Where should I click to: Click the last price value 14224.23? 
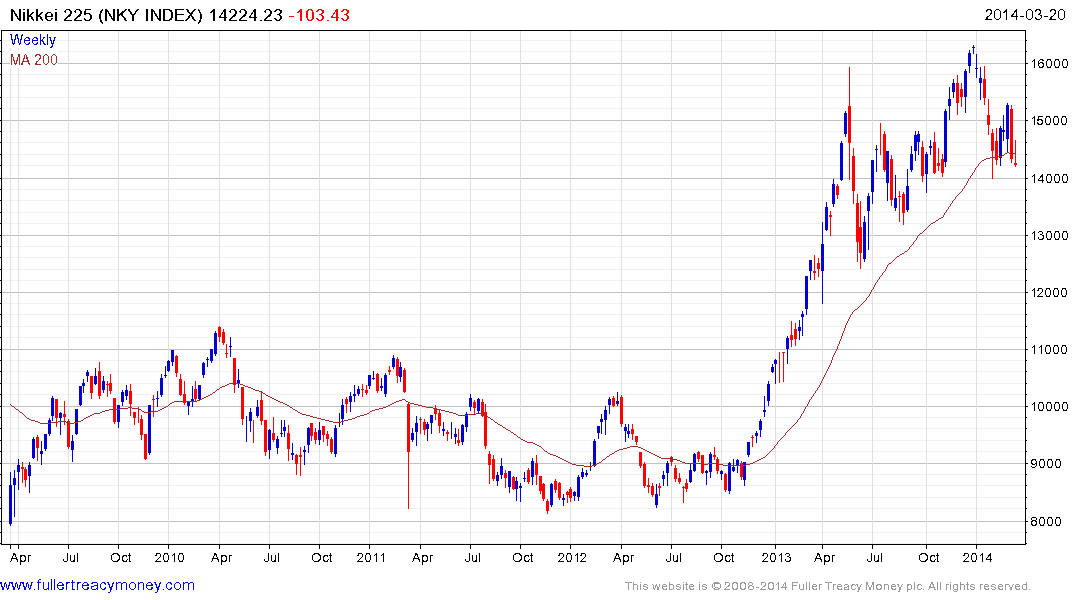245,14
